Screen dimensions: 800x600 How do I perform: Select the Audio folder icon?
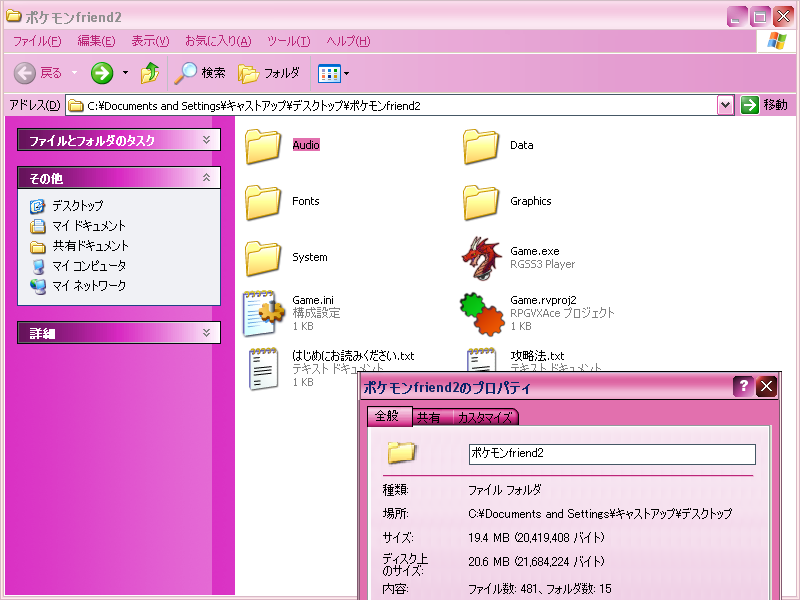(x=263, y=146)
